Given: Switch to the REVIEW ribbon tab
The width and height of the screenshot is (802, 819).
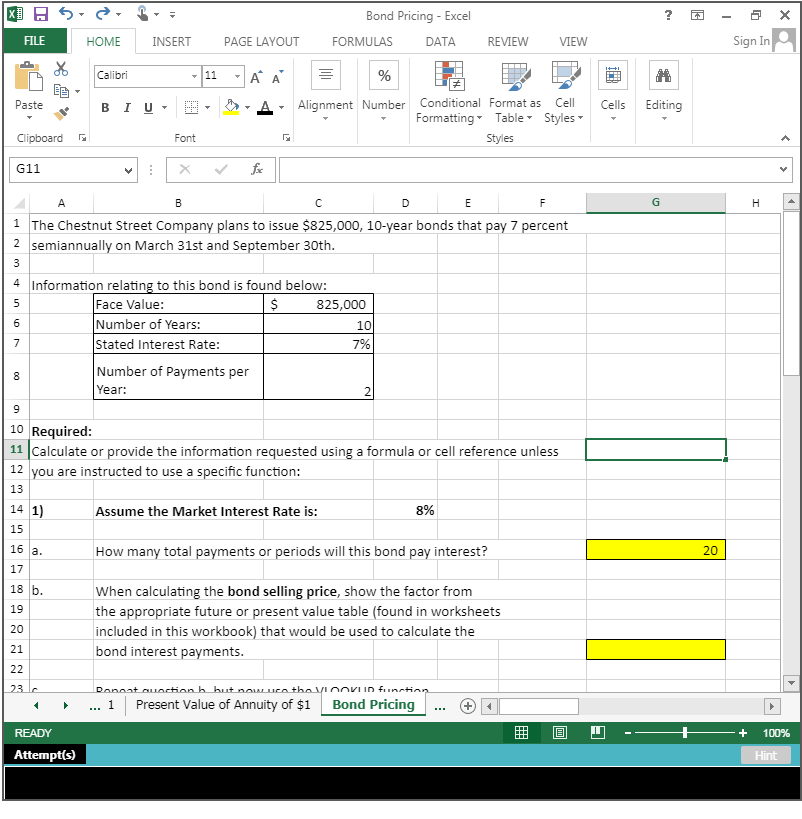Looking at the screenshot, I should tap(508, 42).
